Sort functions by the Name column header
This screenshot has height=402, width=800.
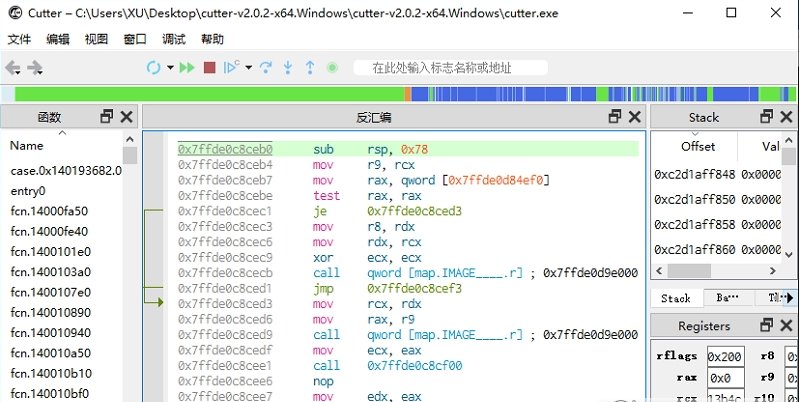click(x=27, y=145)
